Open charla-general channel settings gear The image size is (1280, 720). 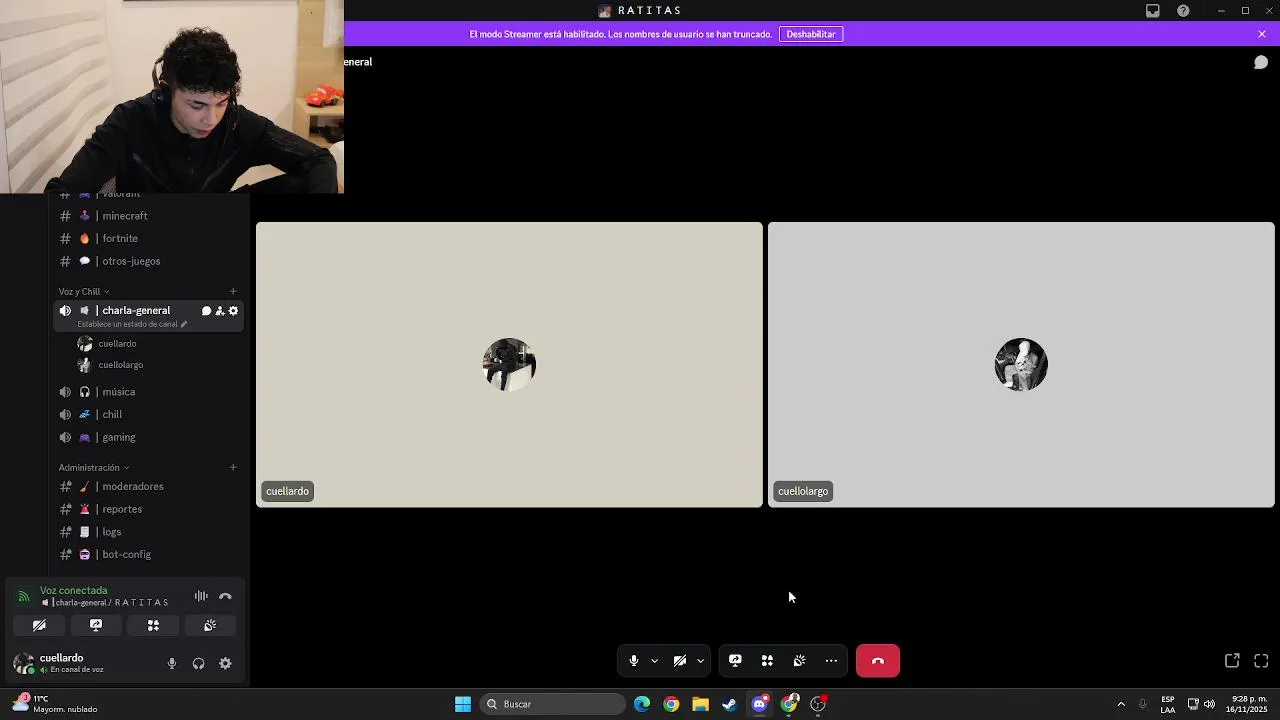click(233, 311)
